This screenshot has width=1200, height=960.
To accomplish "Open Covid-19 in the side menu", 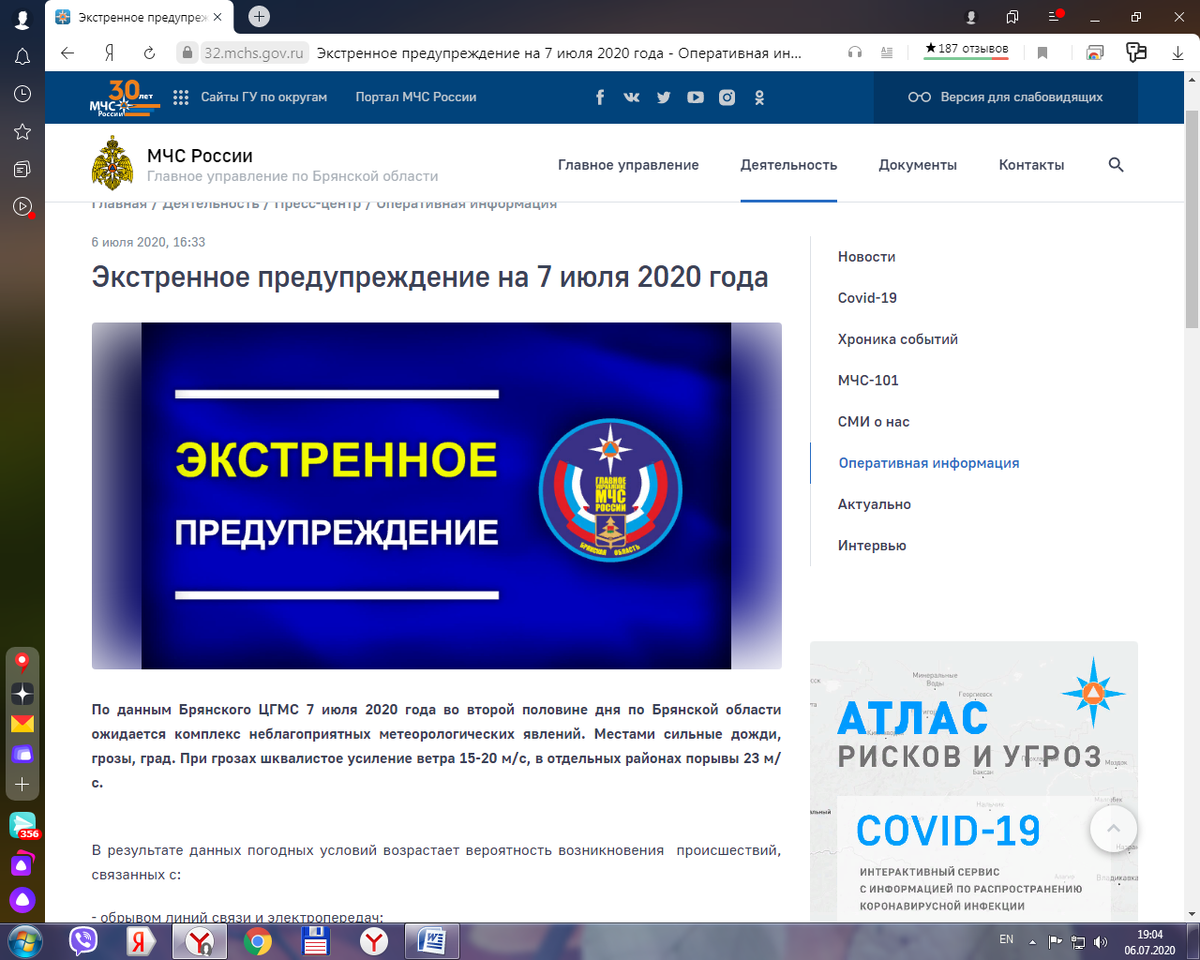I will point(867,298).
